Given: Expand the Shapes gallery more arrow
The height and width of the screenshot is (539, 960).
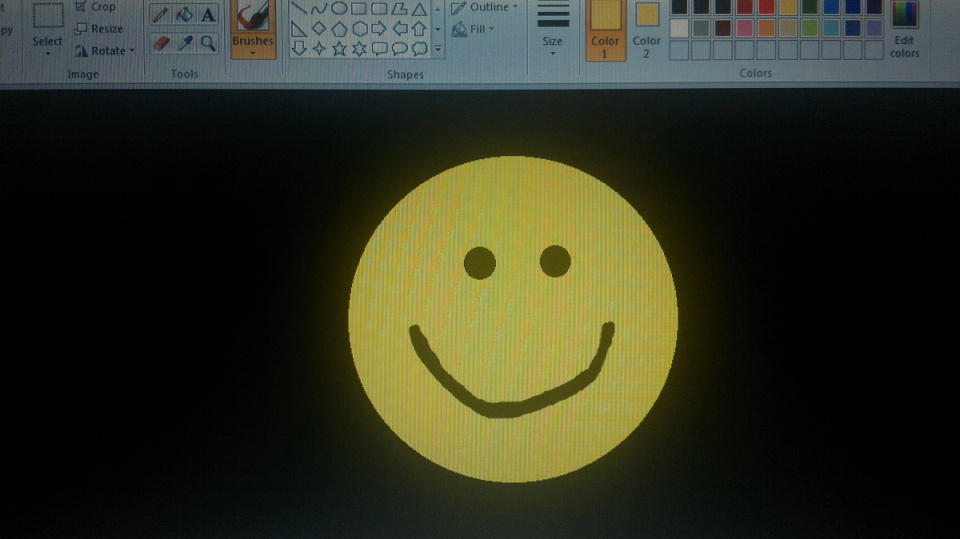Looking at the screenshot, I should pyautogui.click(x=438, y=47).
